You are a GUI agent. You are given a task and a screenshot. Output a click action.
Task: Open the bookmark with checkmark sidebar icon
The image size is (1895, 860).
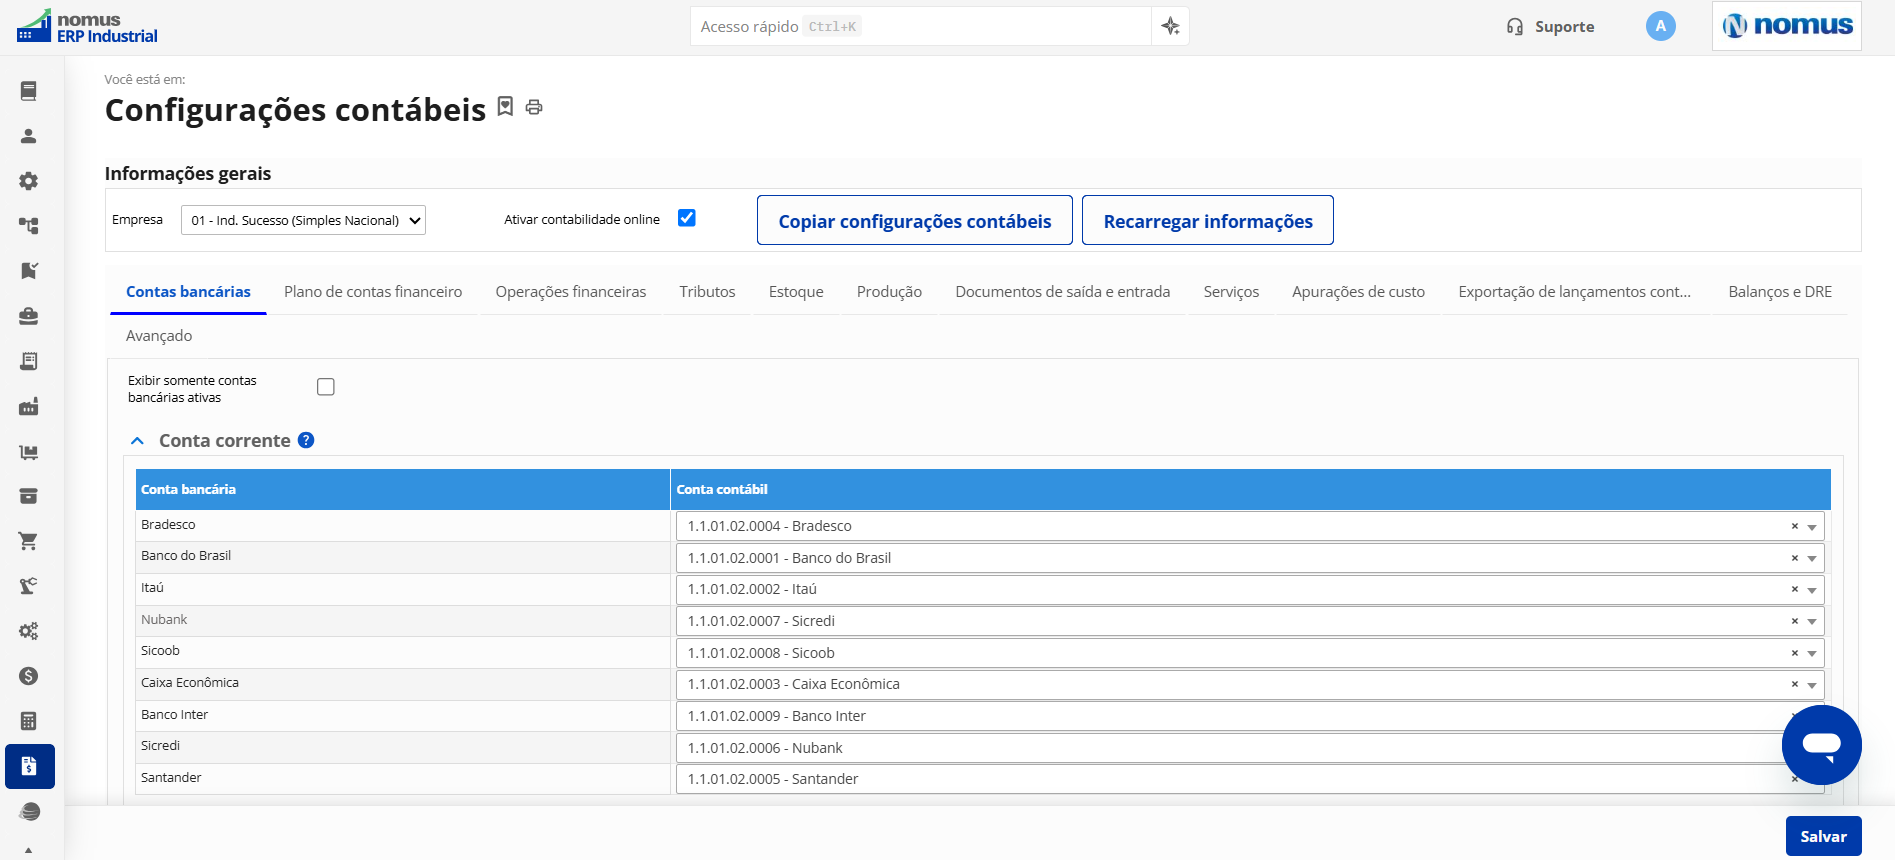(x=29, y=271)
